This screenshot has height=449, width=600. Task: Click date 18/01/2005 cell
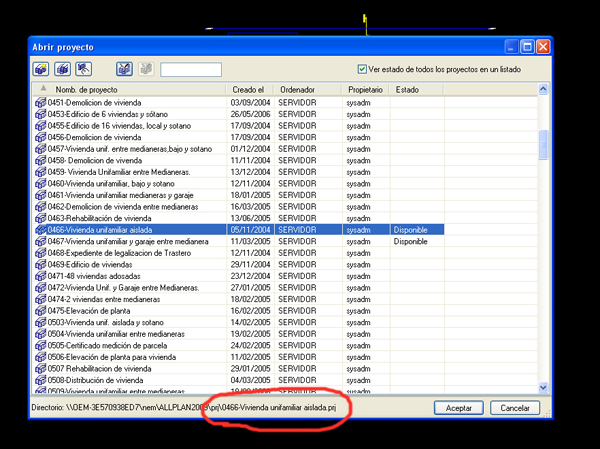click(x=250, y=195)
